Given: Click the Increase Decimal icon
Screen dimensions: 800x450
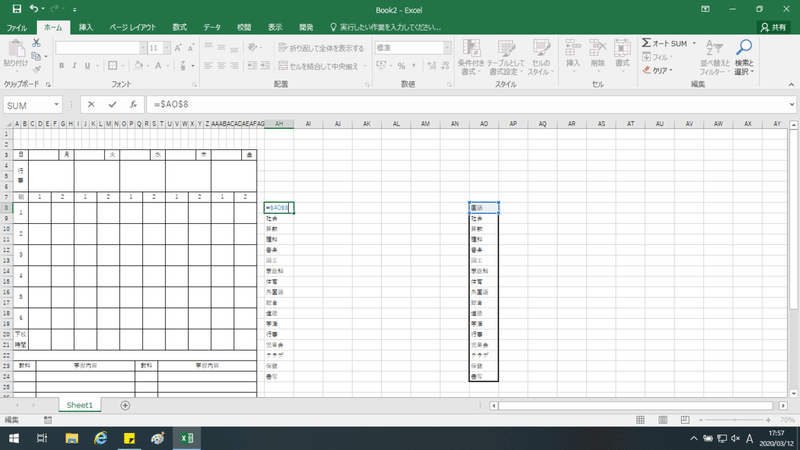Looking at the screenshot, I should point(432,65).
